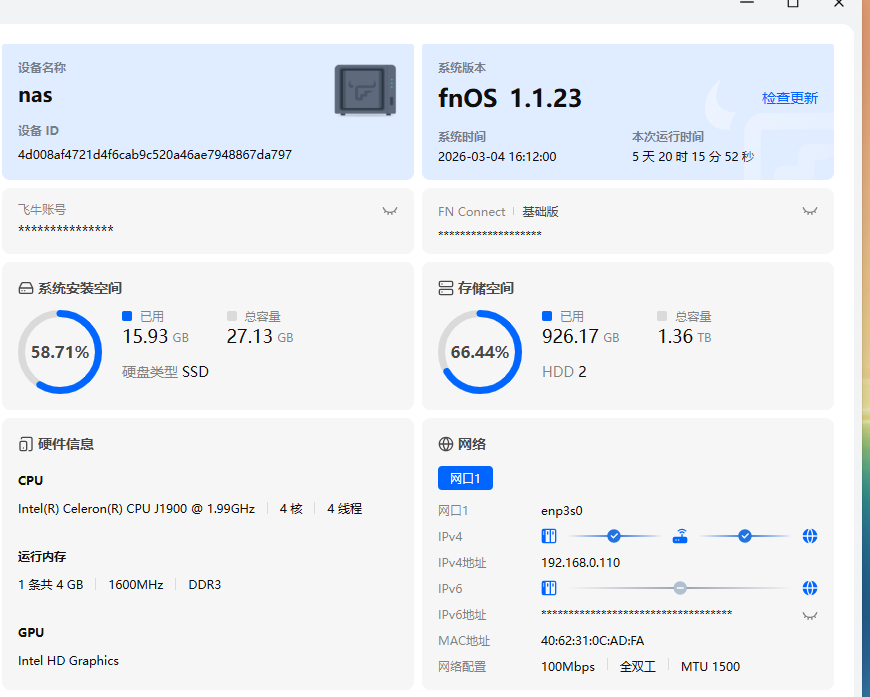Unmask the hidden IPv6地址 value
870x697 pixels.
pos(810,615)
